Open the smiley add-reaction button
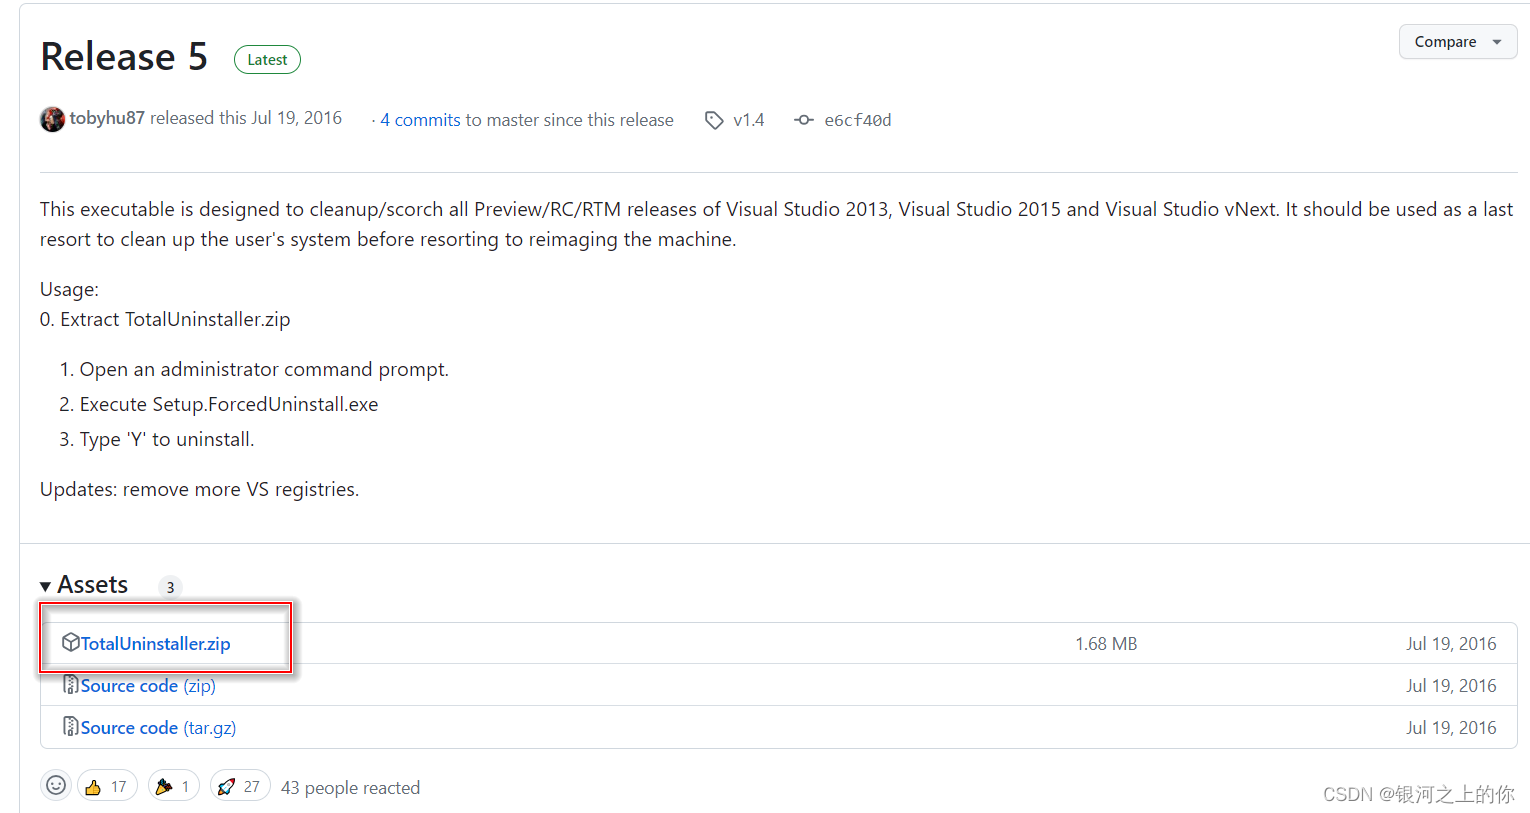The height and width of the screenshot is (813, 1530). 56,786
